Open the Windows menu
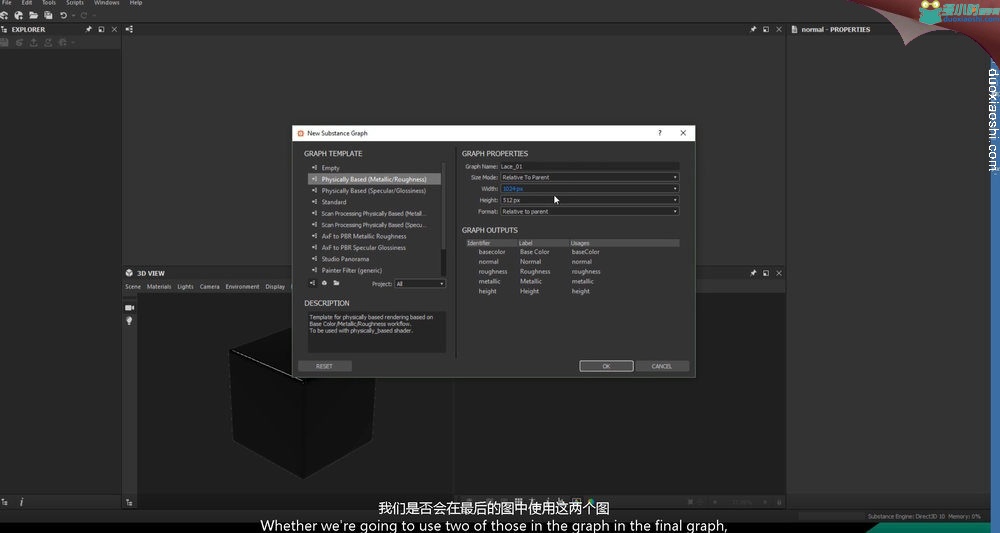The image size is (1000, 533). (107, 3)
